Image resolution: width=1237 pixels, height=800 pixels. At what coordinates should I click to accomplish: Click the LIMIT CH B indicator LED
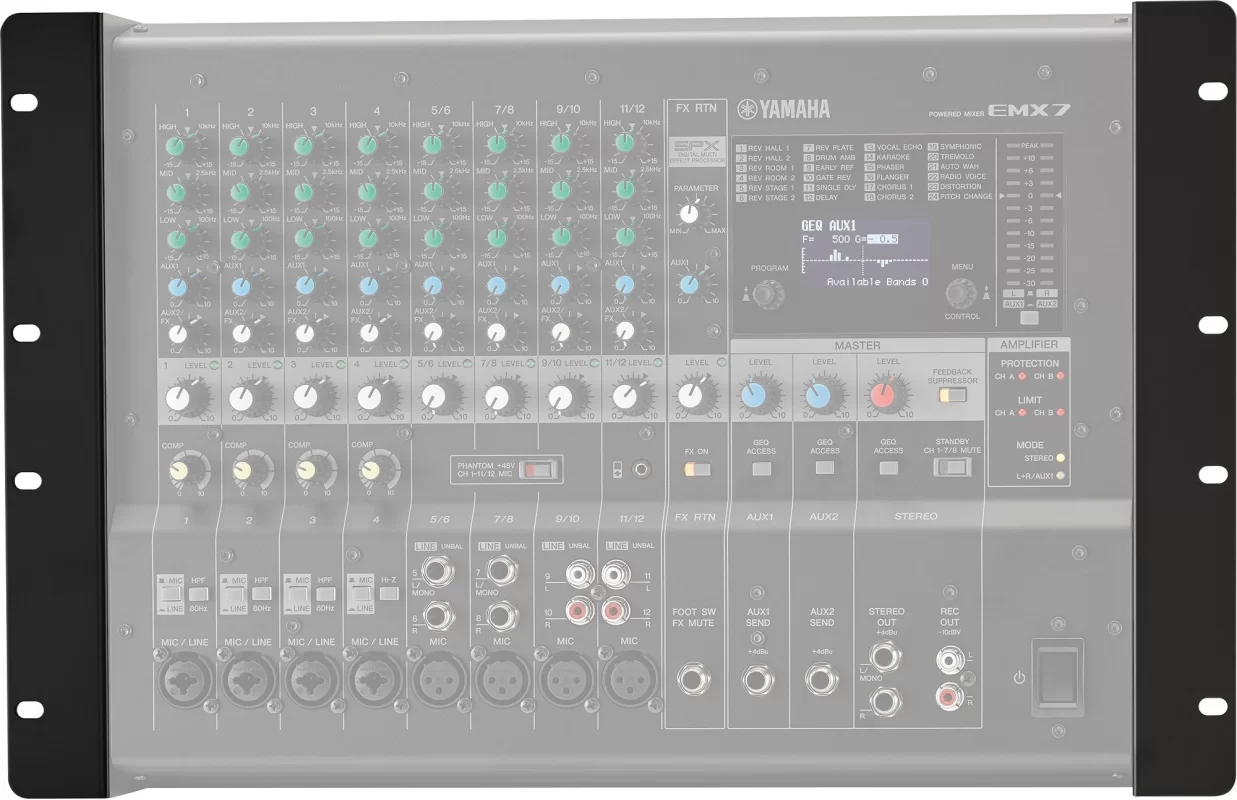click(1059, 412)
